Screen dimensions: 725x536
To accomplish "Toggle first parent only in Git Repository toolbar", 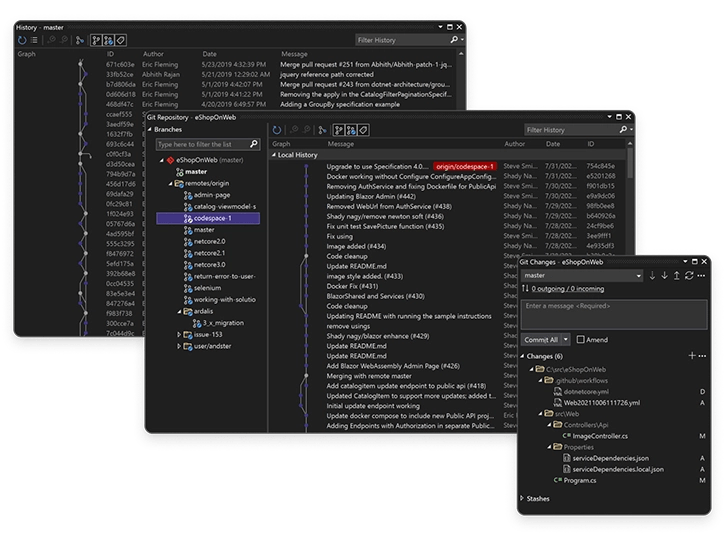I will 338,130.
